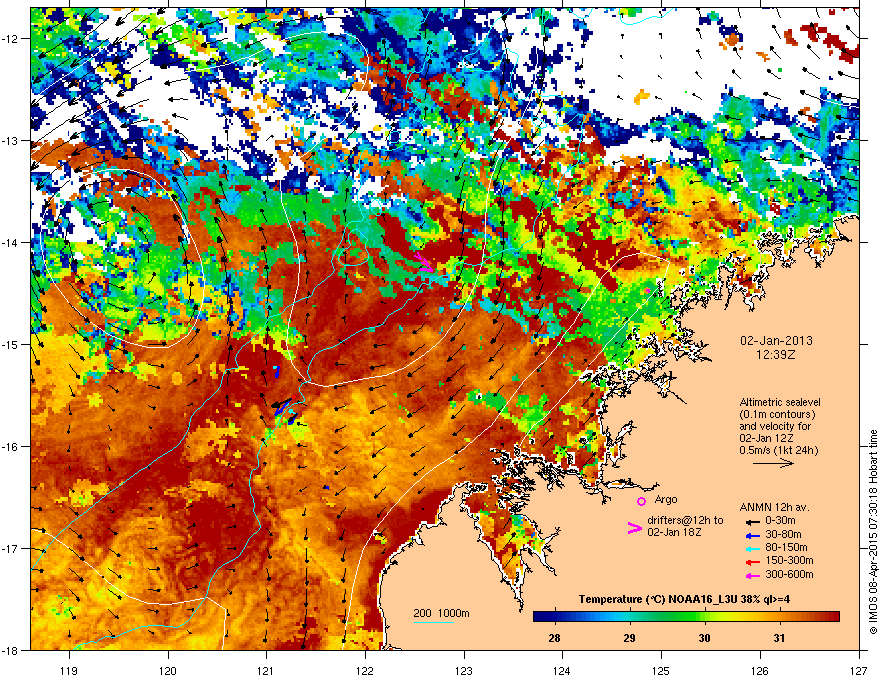
Task: Click the '30-80m' depth label
Action: point(783,534)
